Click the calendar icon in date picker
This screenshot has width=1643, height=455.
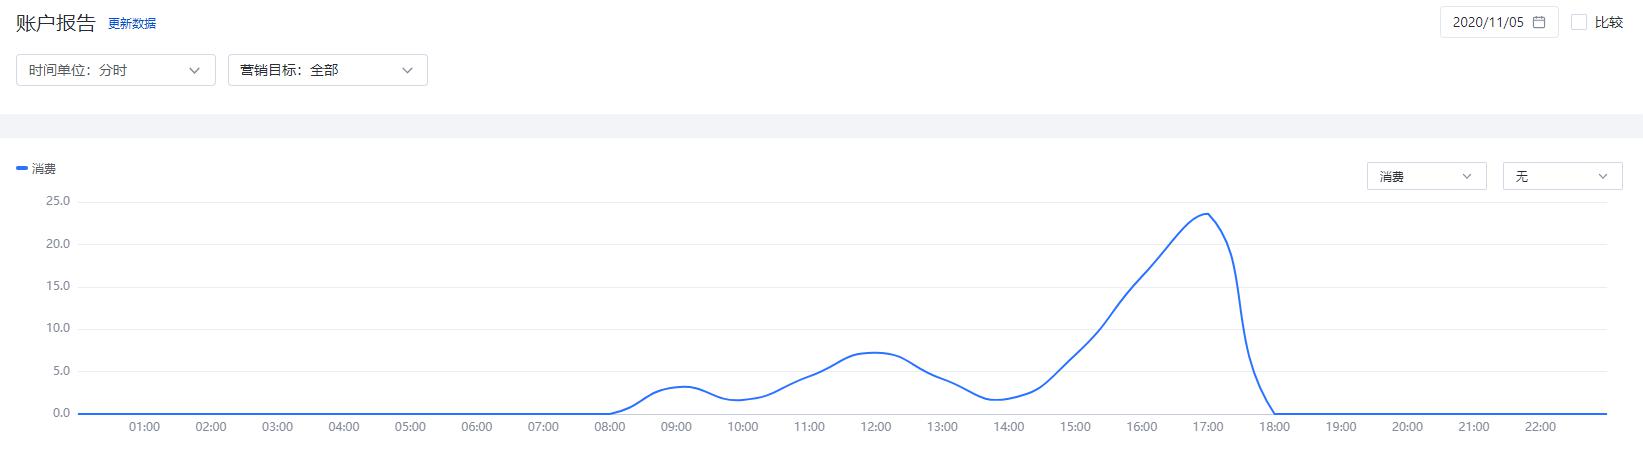(1539, 22)
